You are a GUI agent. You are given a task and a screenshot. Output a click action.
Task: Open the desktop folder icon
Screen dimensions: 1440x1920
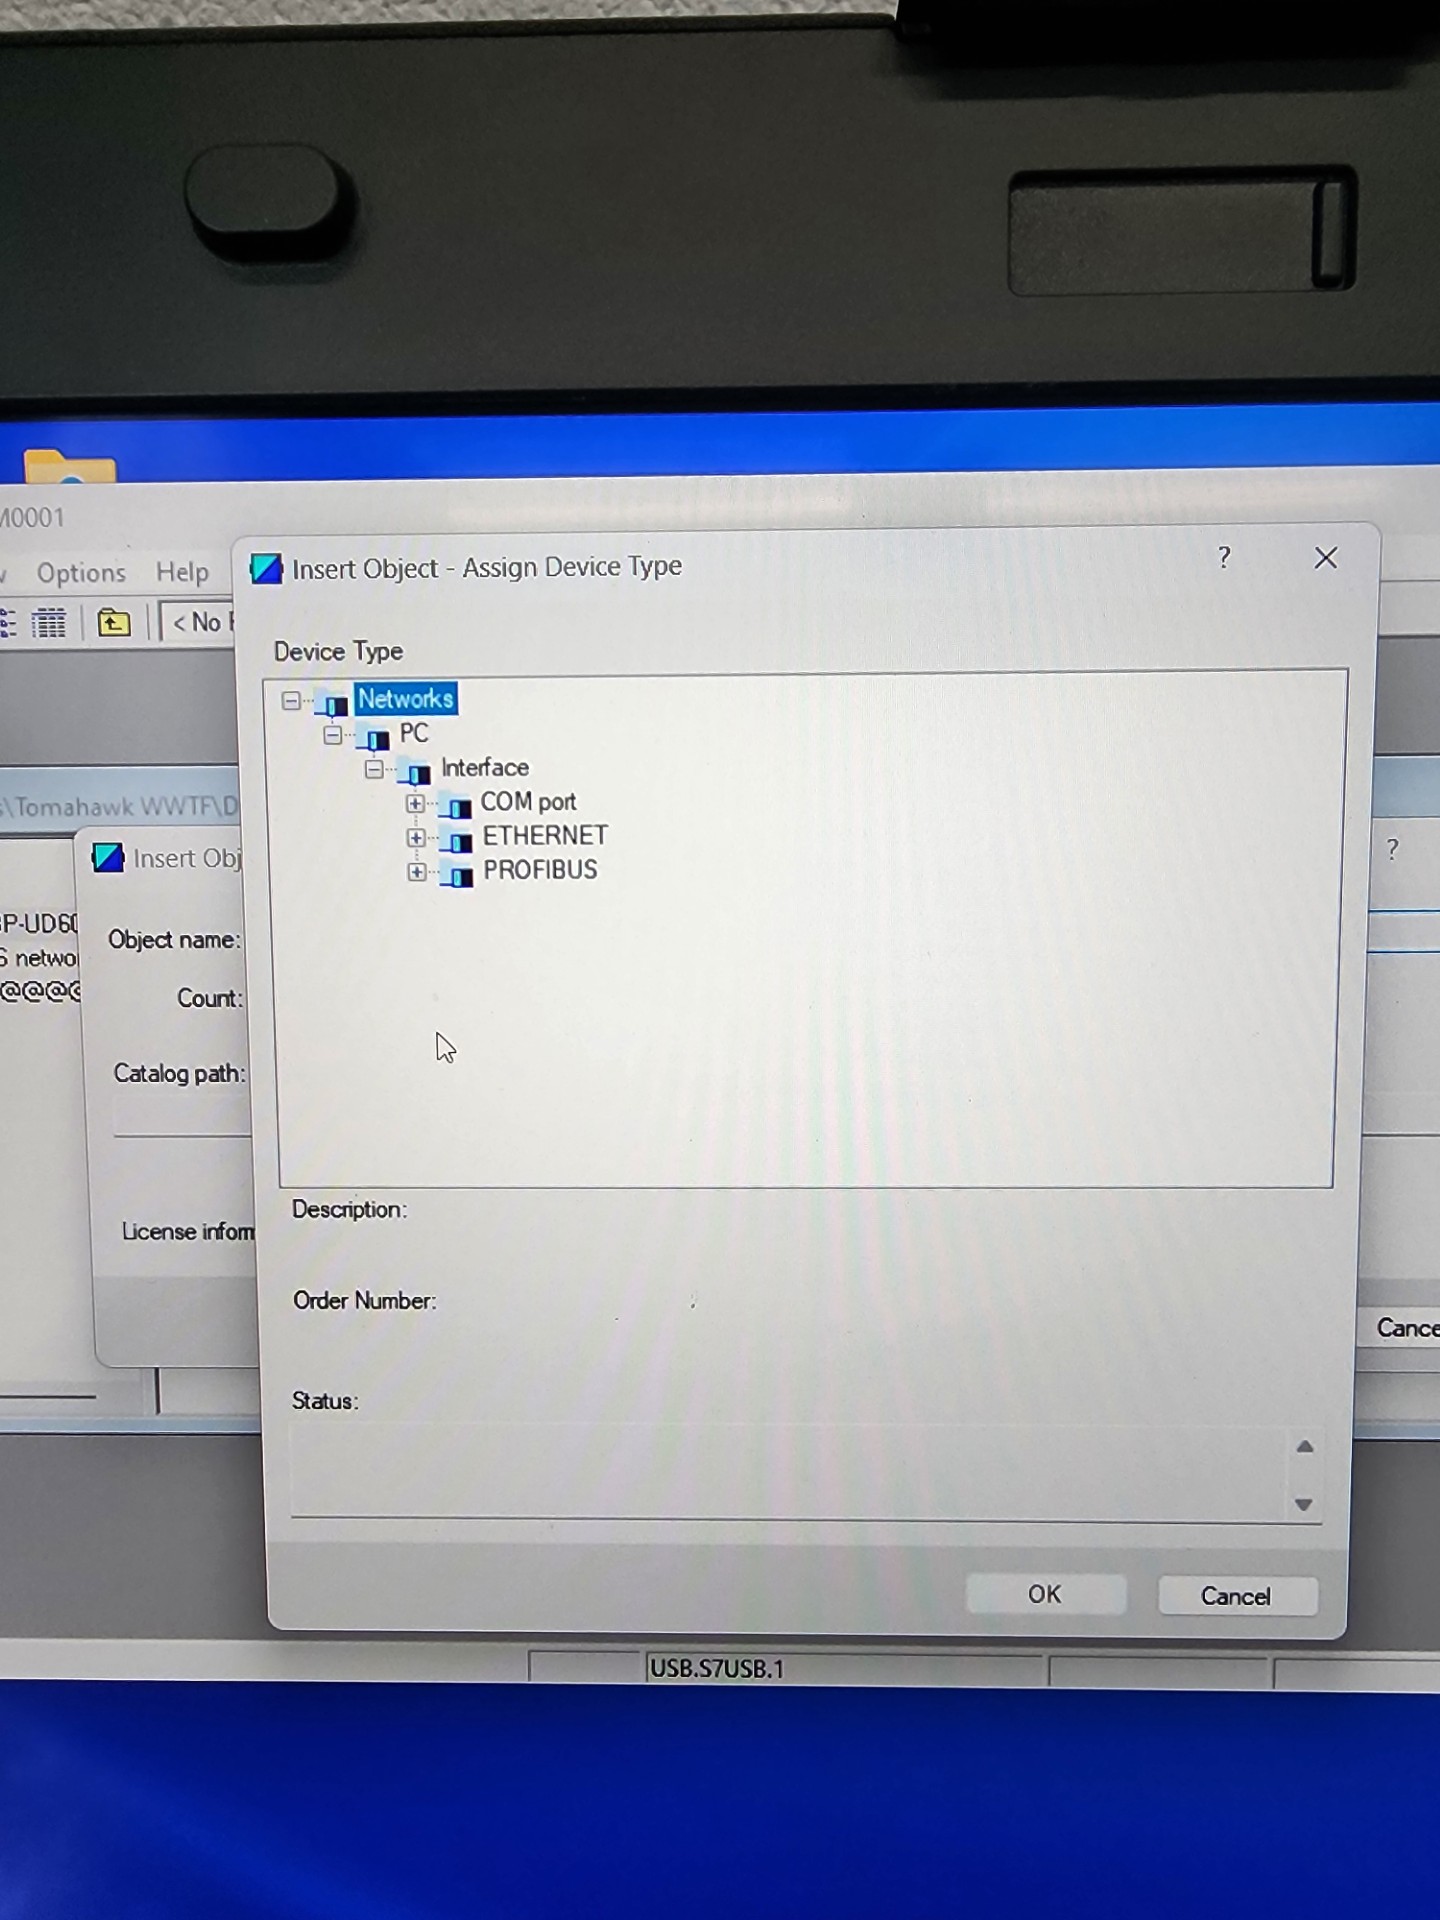coord(69,465)
